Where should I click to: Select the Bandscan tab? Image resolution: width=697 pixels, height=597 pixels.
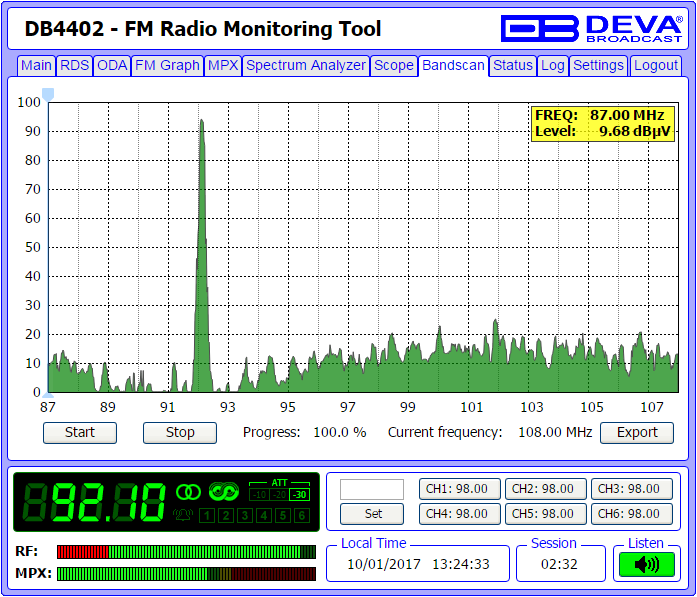pyautogui.click(x=453, y=65)
